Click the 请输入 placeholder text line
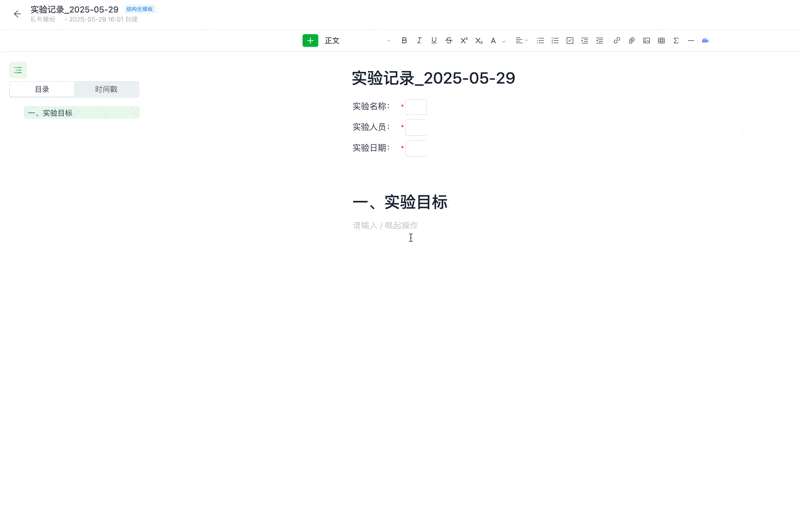800x505 pixels. [385, 225]
